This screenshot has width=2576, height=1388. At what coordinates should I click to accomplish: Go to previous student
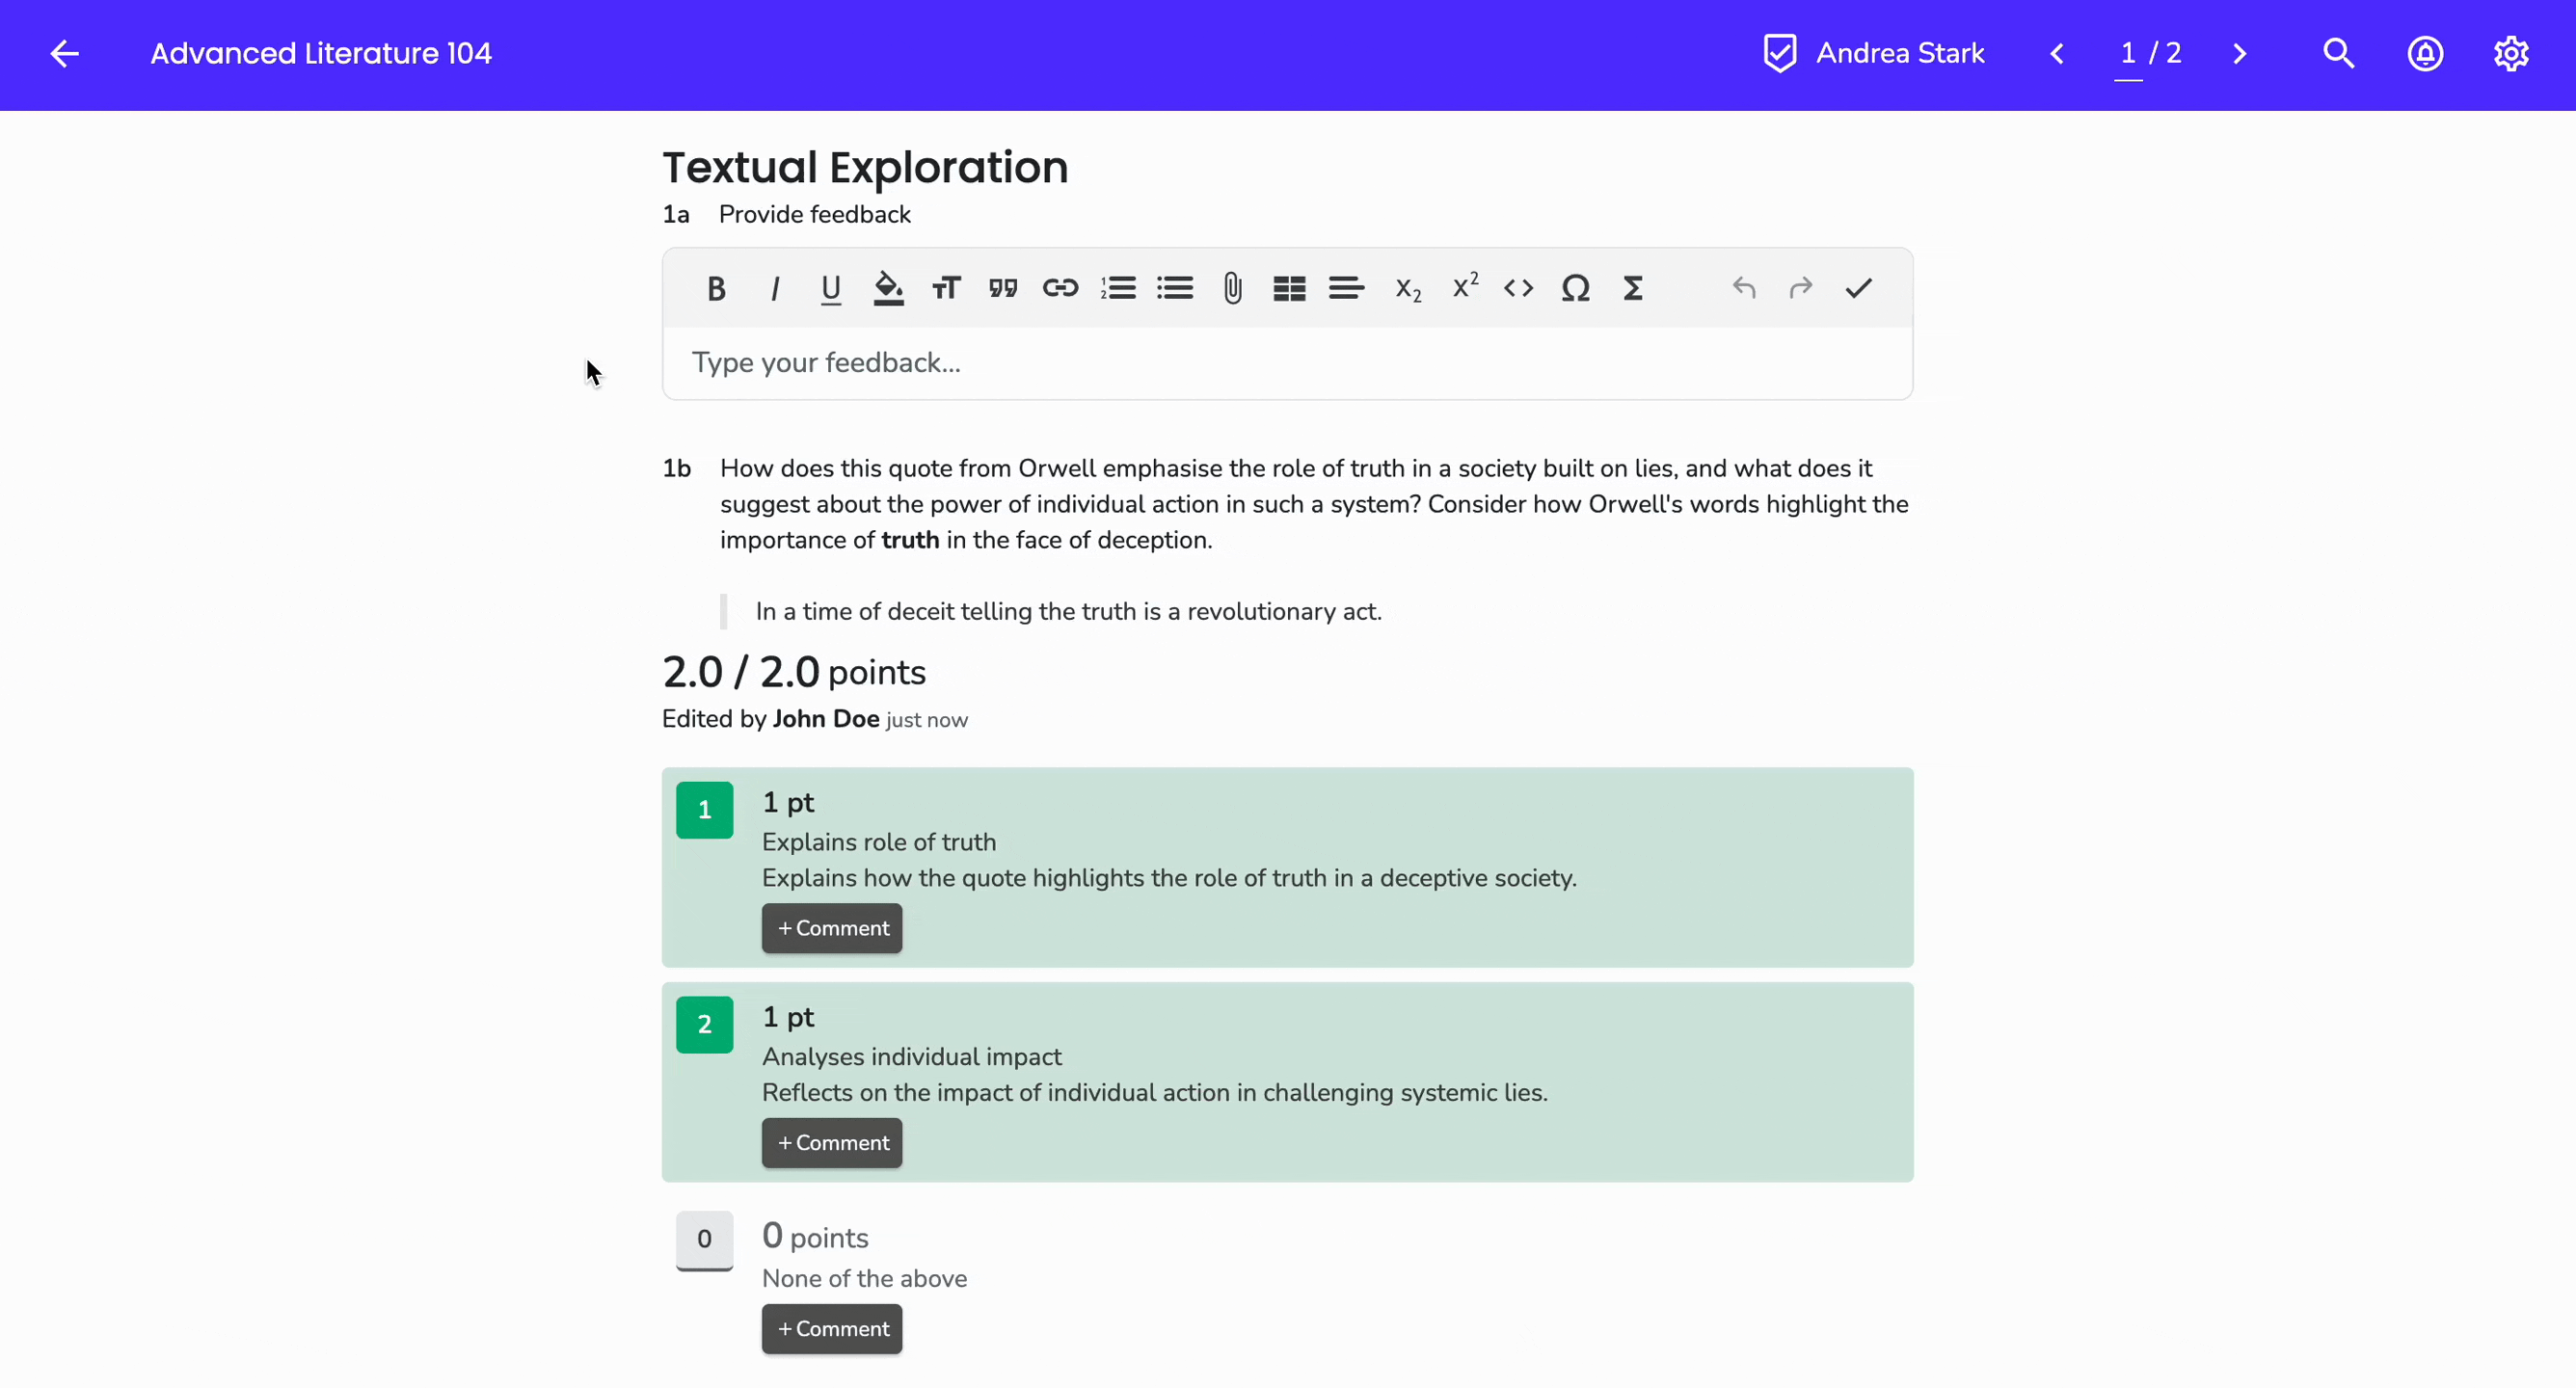[x=2057, y=54]
